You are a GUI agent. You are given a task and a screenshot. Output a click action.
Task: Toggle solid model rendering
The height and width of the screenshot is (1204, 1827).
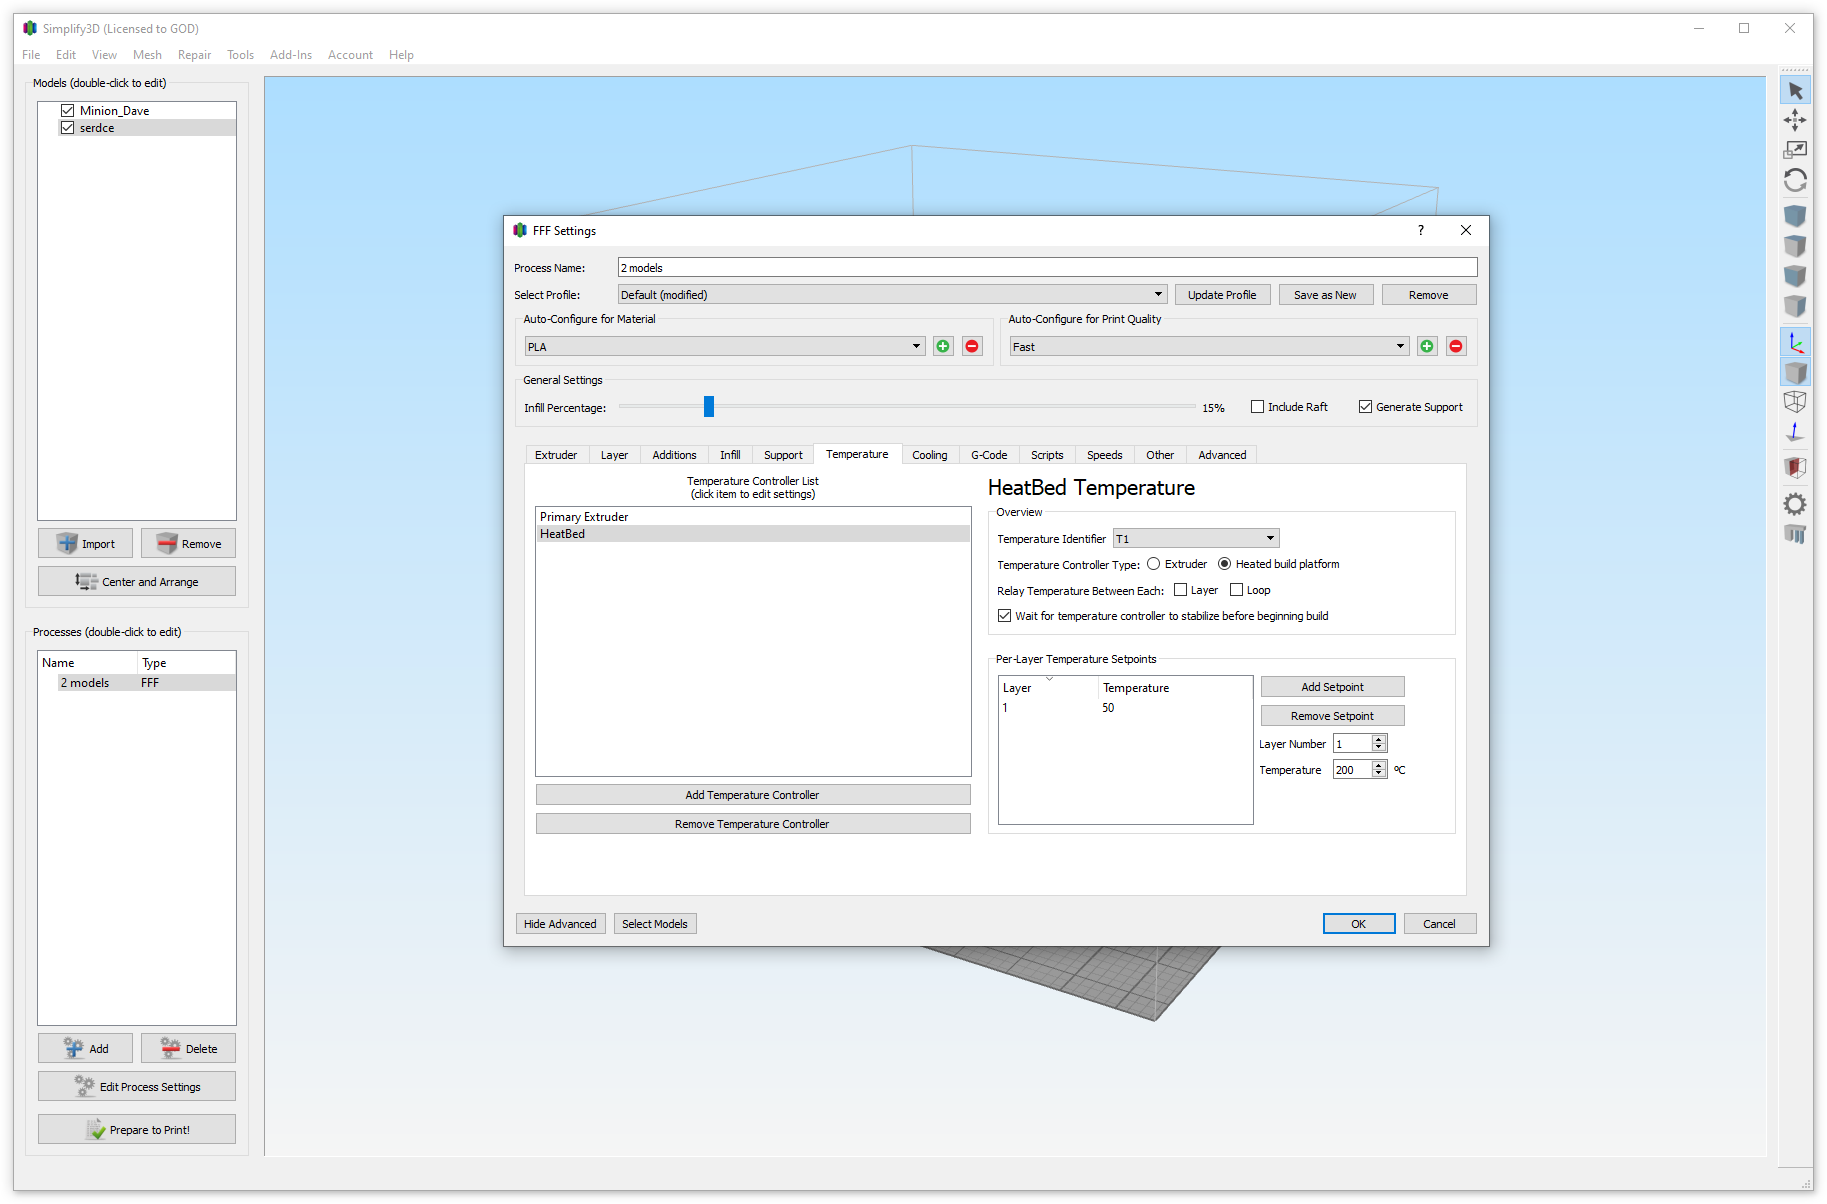(1795, 372)
